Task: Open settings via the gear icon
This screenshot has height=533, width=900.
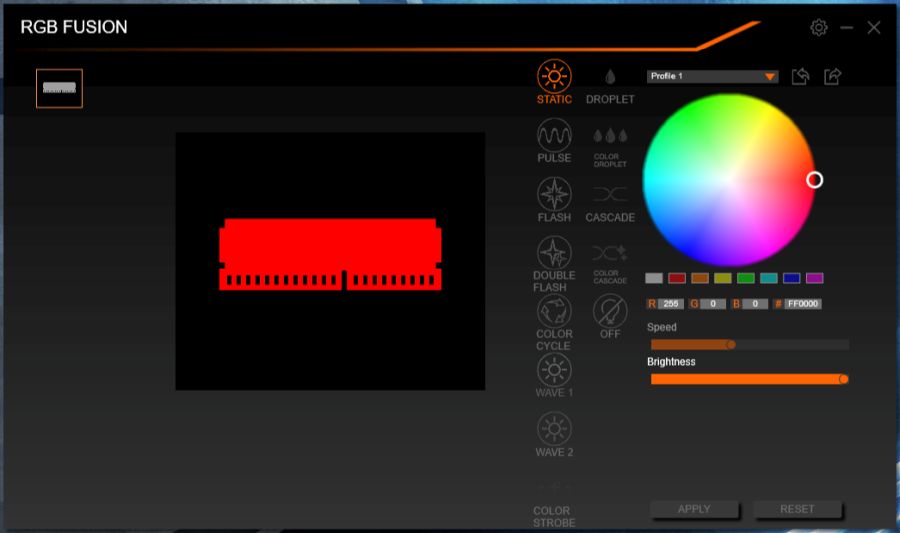Action: [x=818, y=28]
